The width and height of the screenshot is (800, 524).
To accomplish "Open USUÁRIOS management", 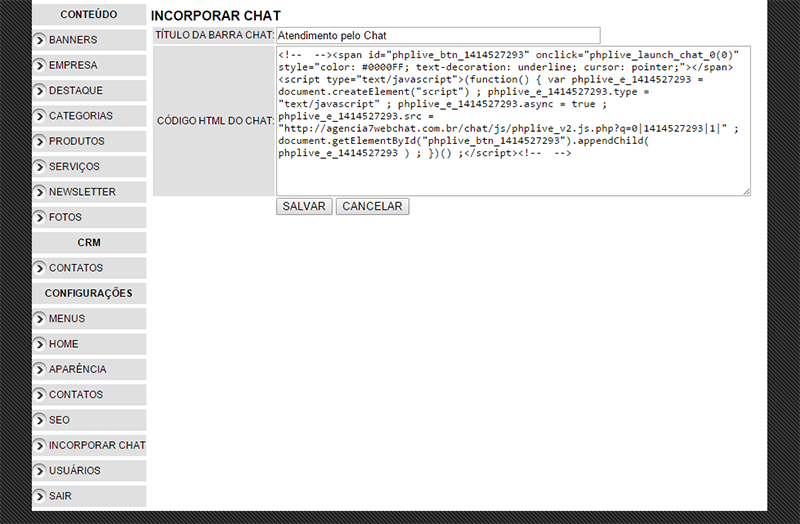I will click(x=89, y=470).
